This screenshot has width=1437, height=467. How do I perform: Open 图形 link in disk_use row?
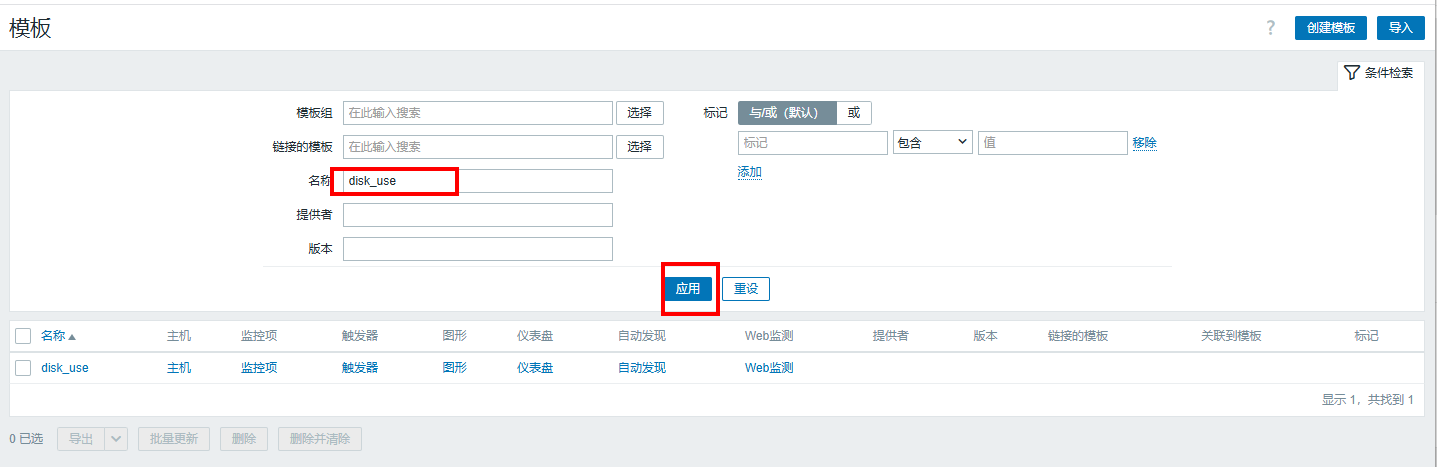[x=455, y=368]
